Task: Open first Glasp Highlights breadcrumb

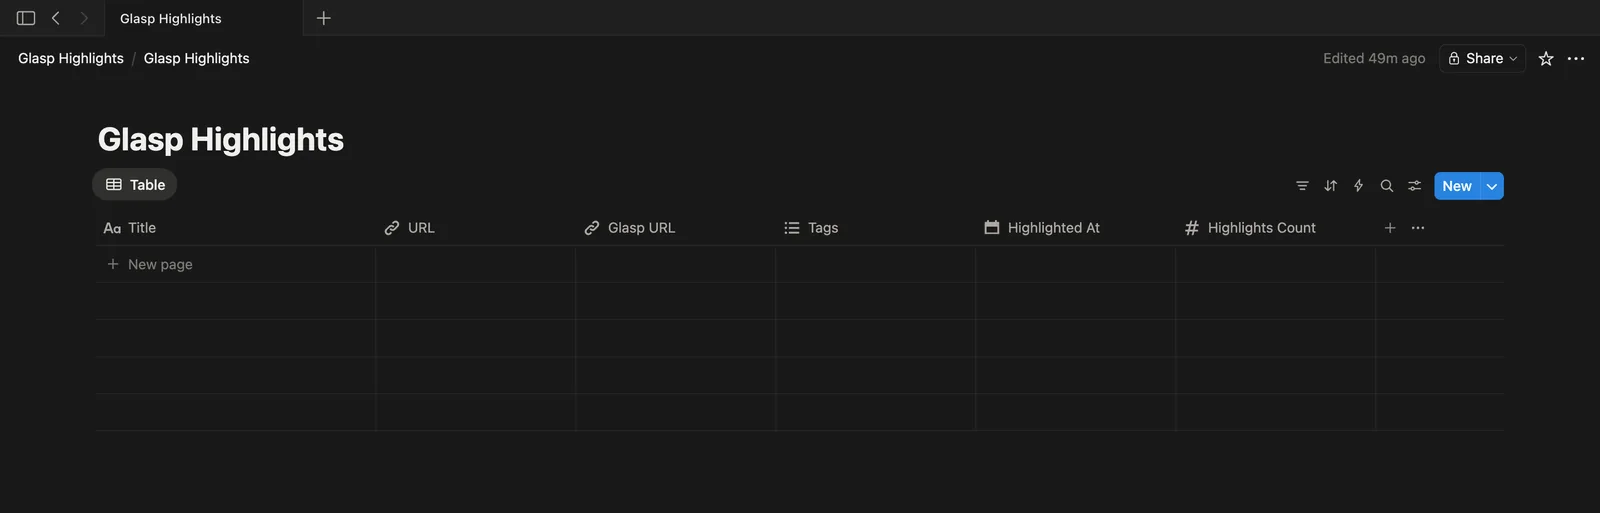Action: [x=71, y=58]
